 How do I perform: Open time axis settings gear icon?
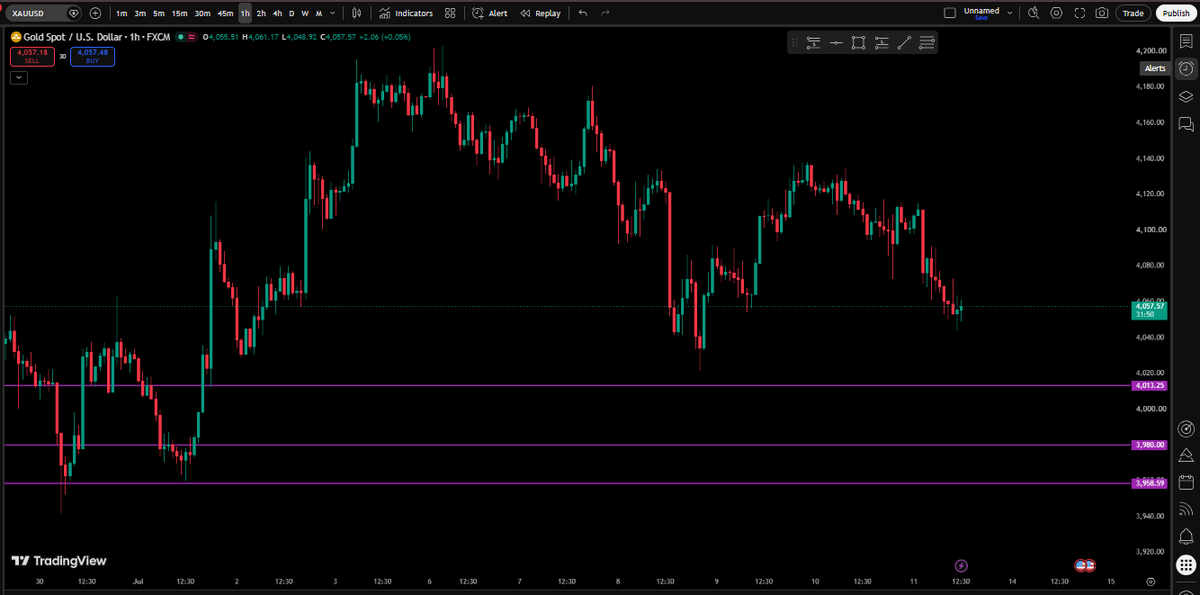pyautogui.click(x=1151, y=580)
